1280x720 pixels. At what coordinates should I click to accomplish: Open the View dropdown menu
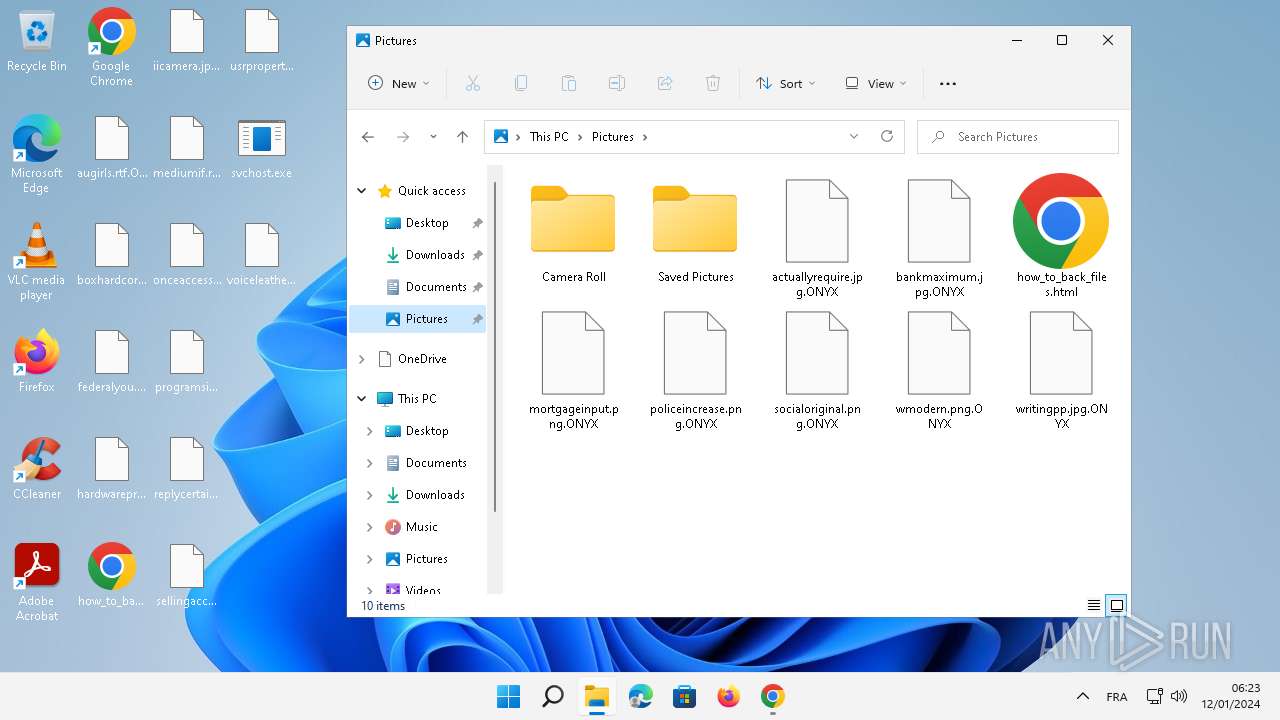[875, 84]
